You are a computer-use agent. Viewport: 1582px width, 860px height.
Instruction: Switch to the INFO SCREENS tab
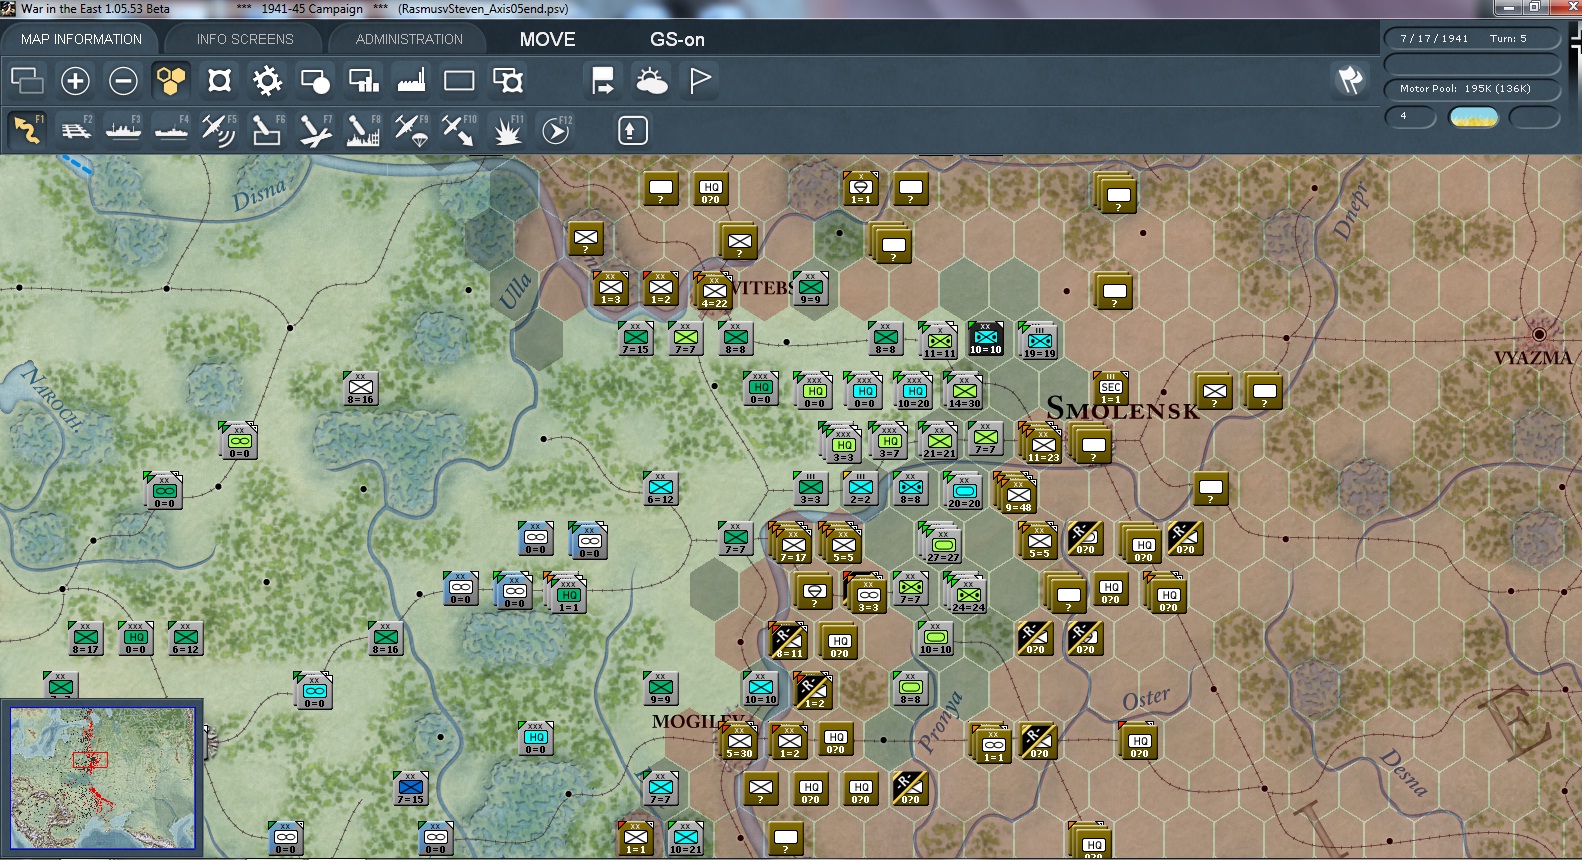(x=245, y=39)
